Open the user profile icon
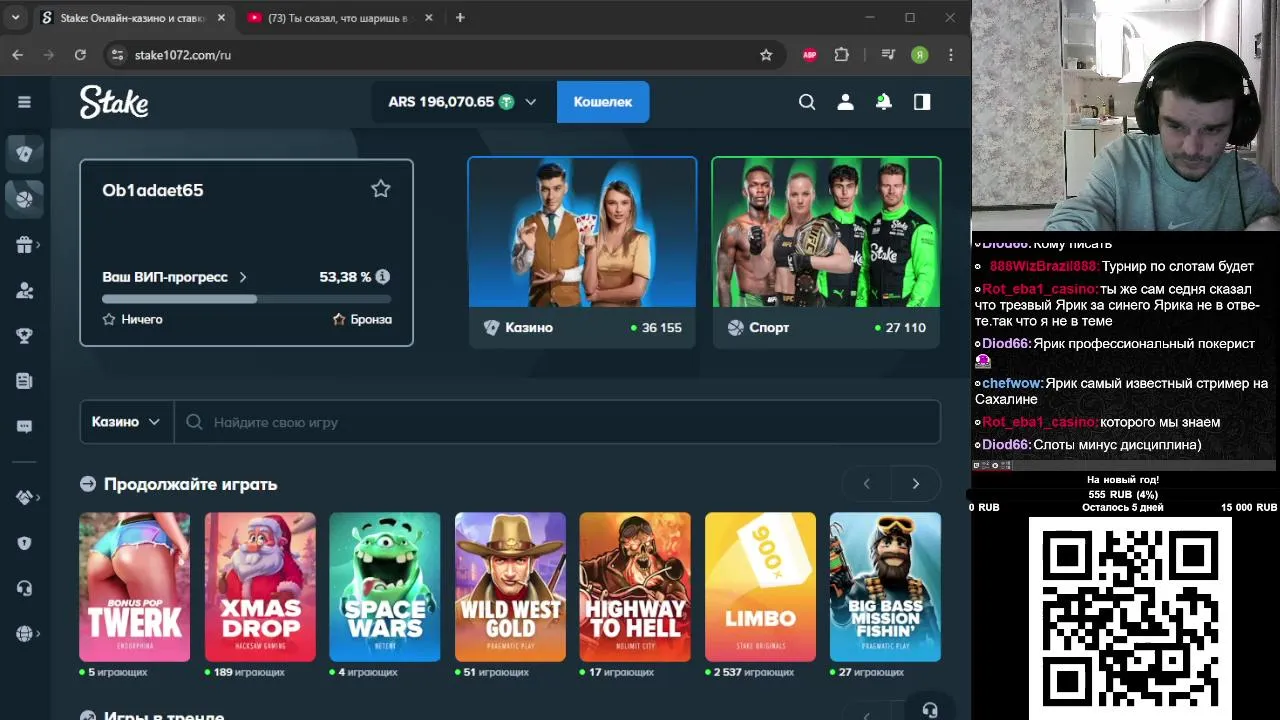This screenshot has height=720, width=1280. (845, 102)
